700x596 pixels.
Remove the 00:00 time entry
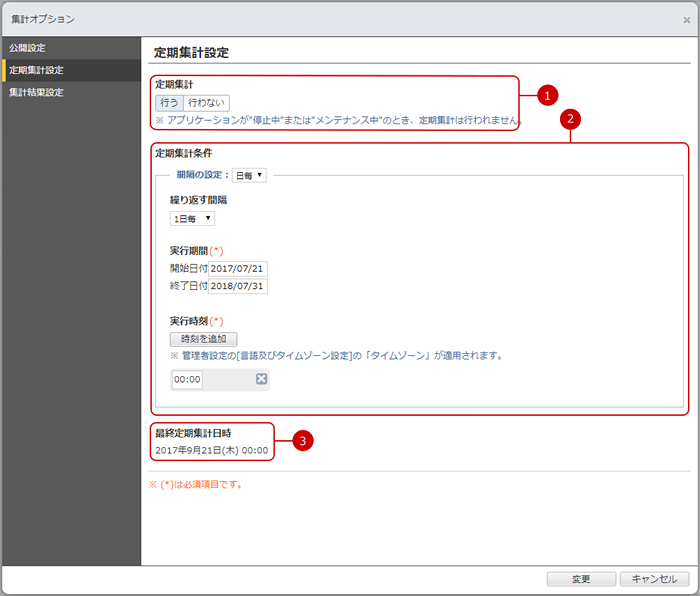(261, 379)
